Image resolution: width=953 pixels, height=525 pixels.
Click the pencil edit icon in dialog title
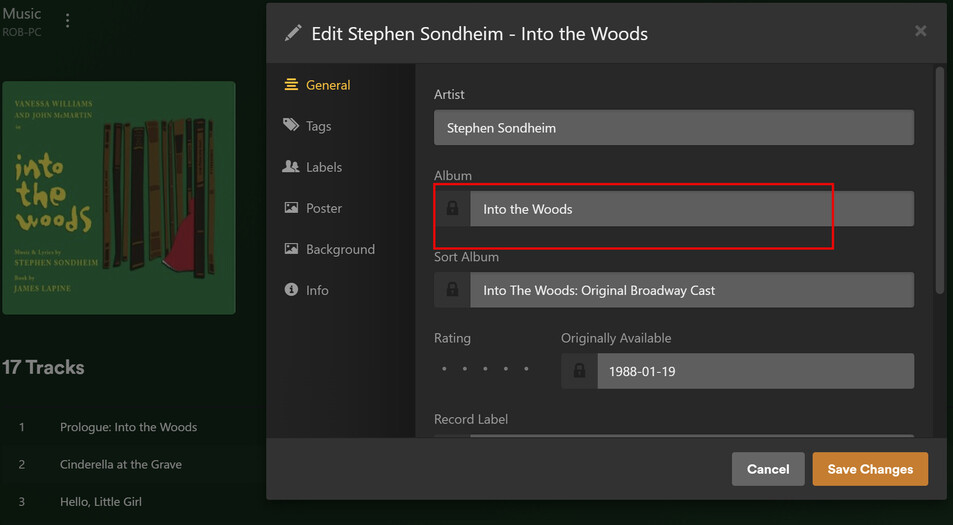(293, 33)
